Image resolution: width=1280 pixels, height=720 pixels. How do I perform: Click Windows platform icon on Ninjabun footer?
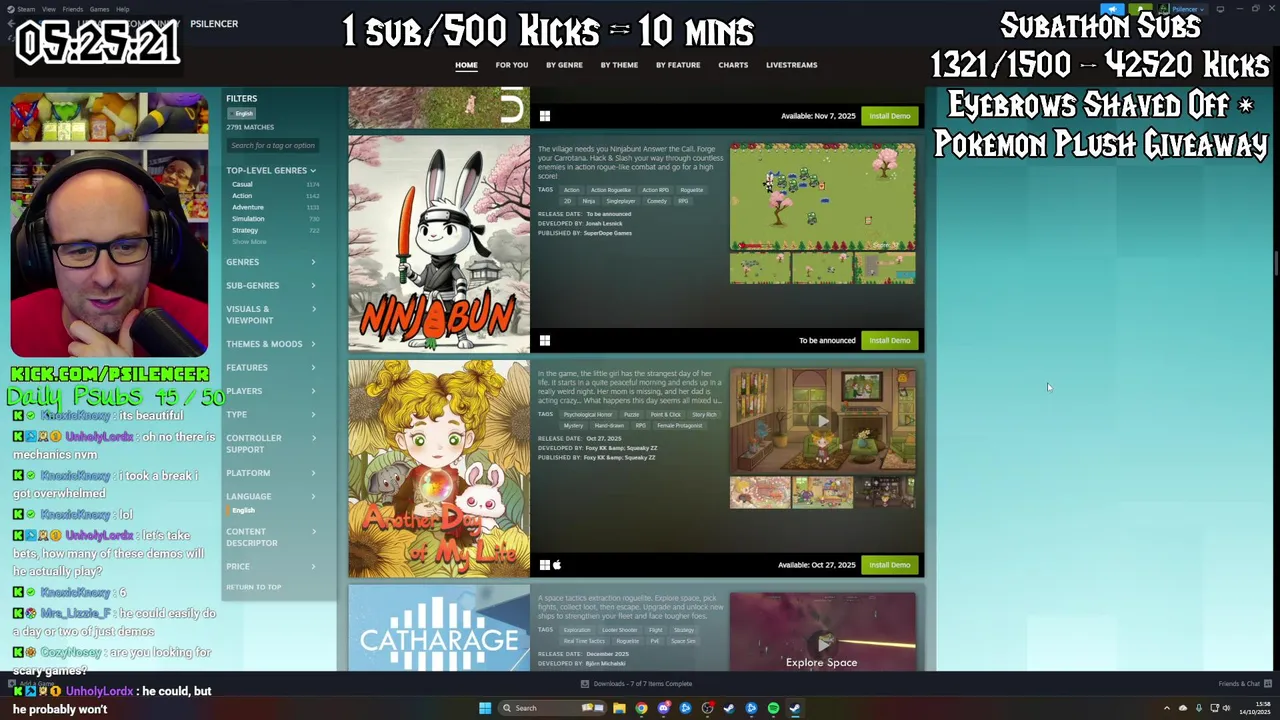[x=544, y=341]
